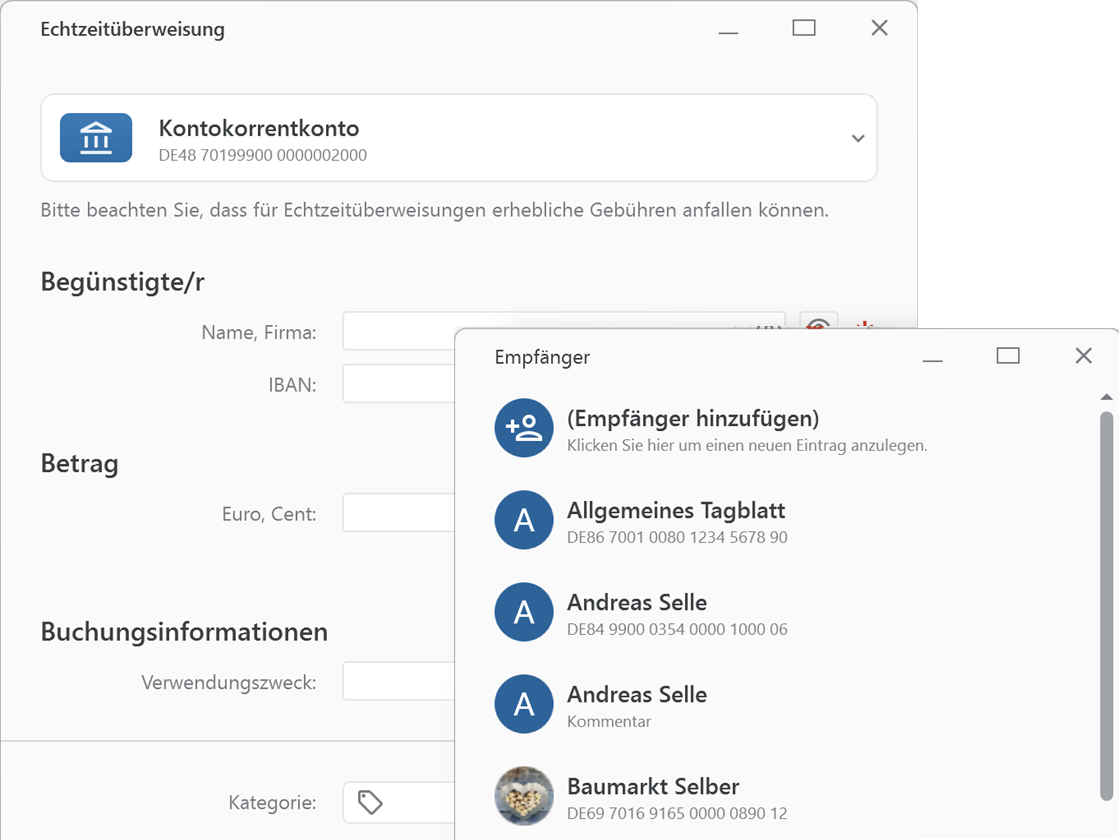Click the avatar beside Andreas Selle with IBAN

click(523, 612)
